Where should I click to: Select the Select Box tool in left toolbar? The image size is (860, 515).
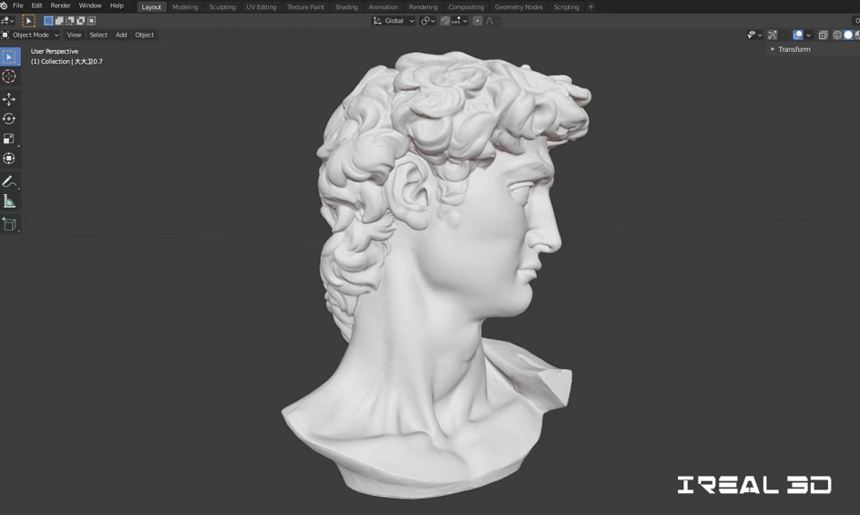pos(9,57)
